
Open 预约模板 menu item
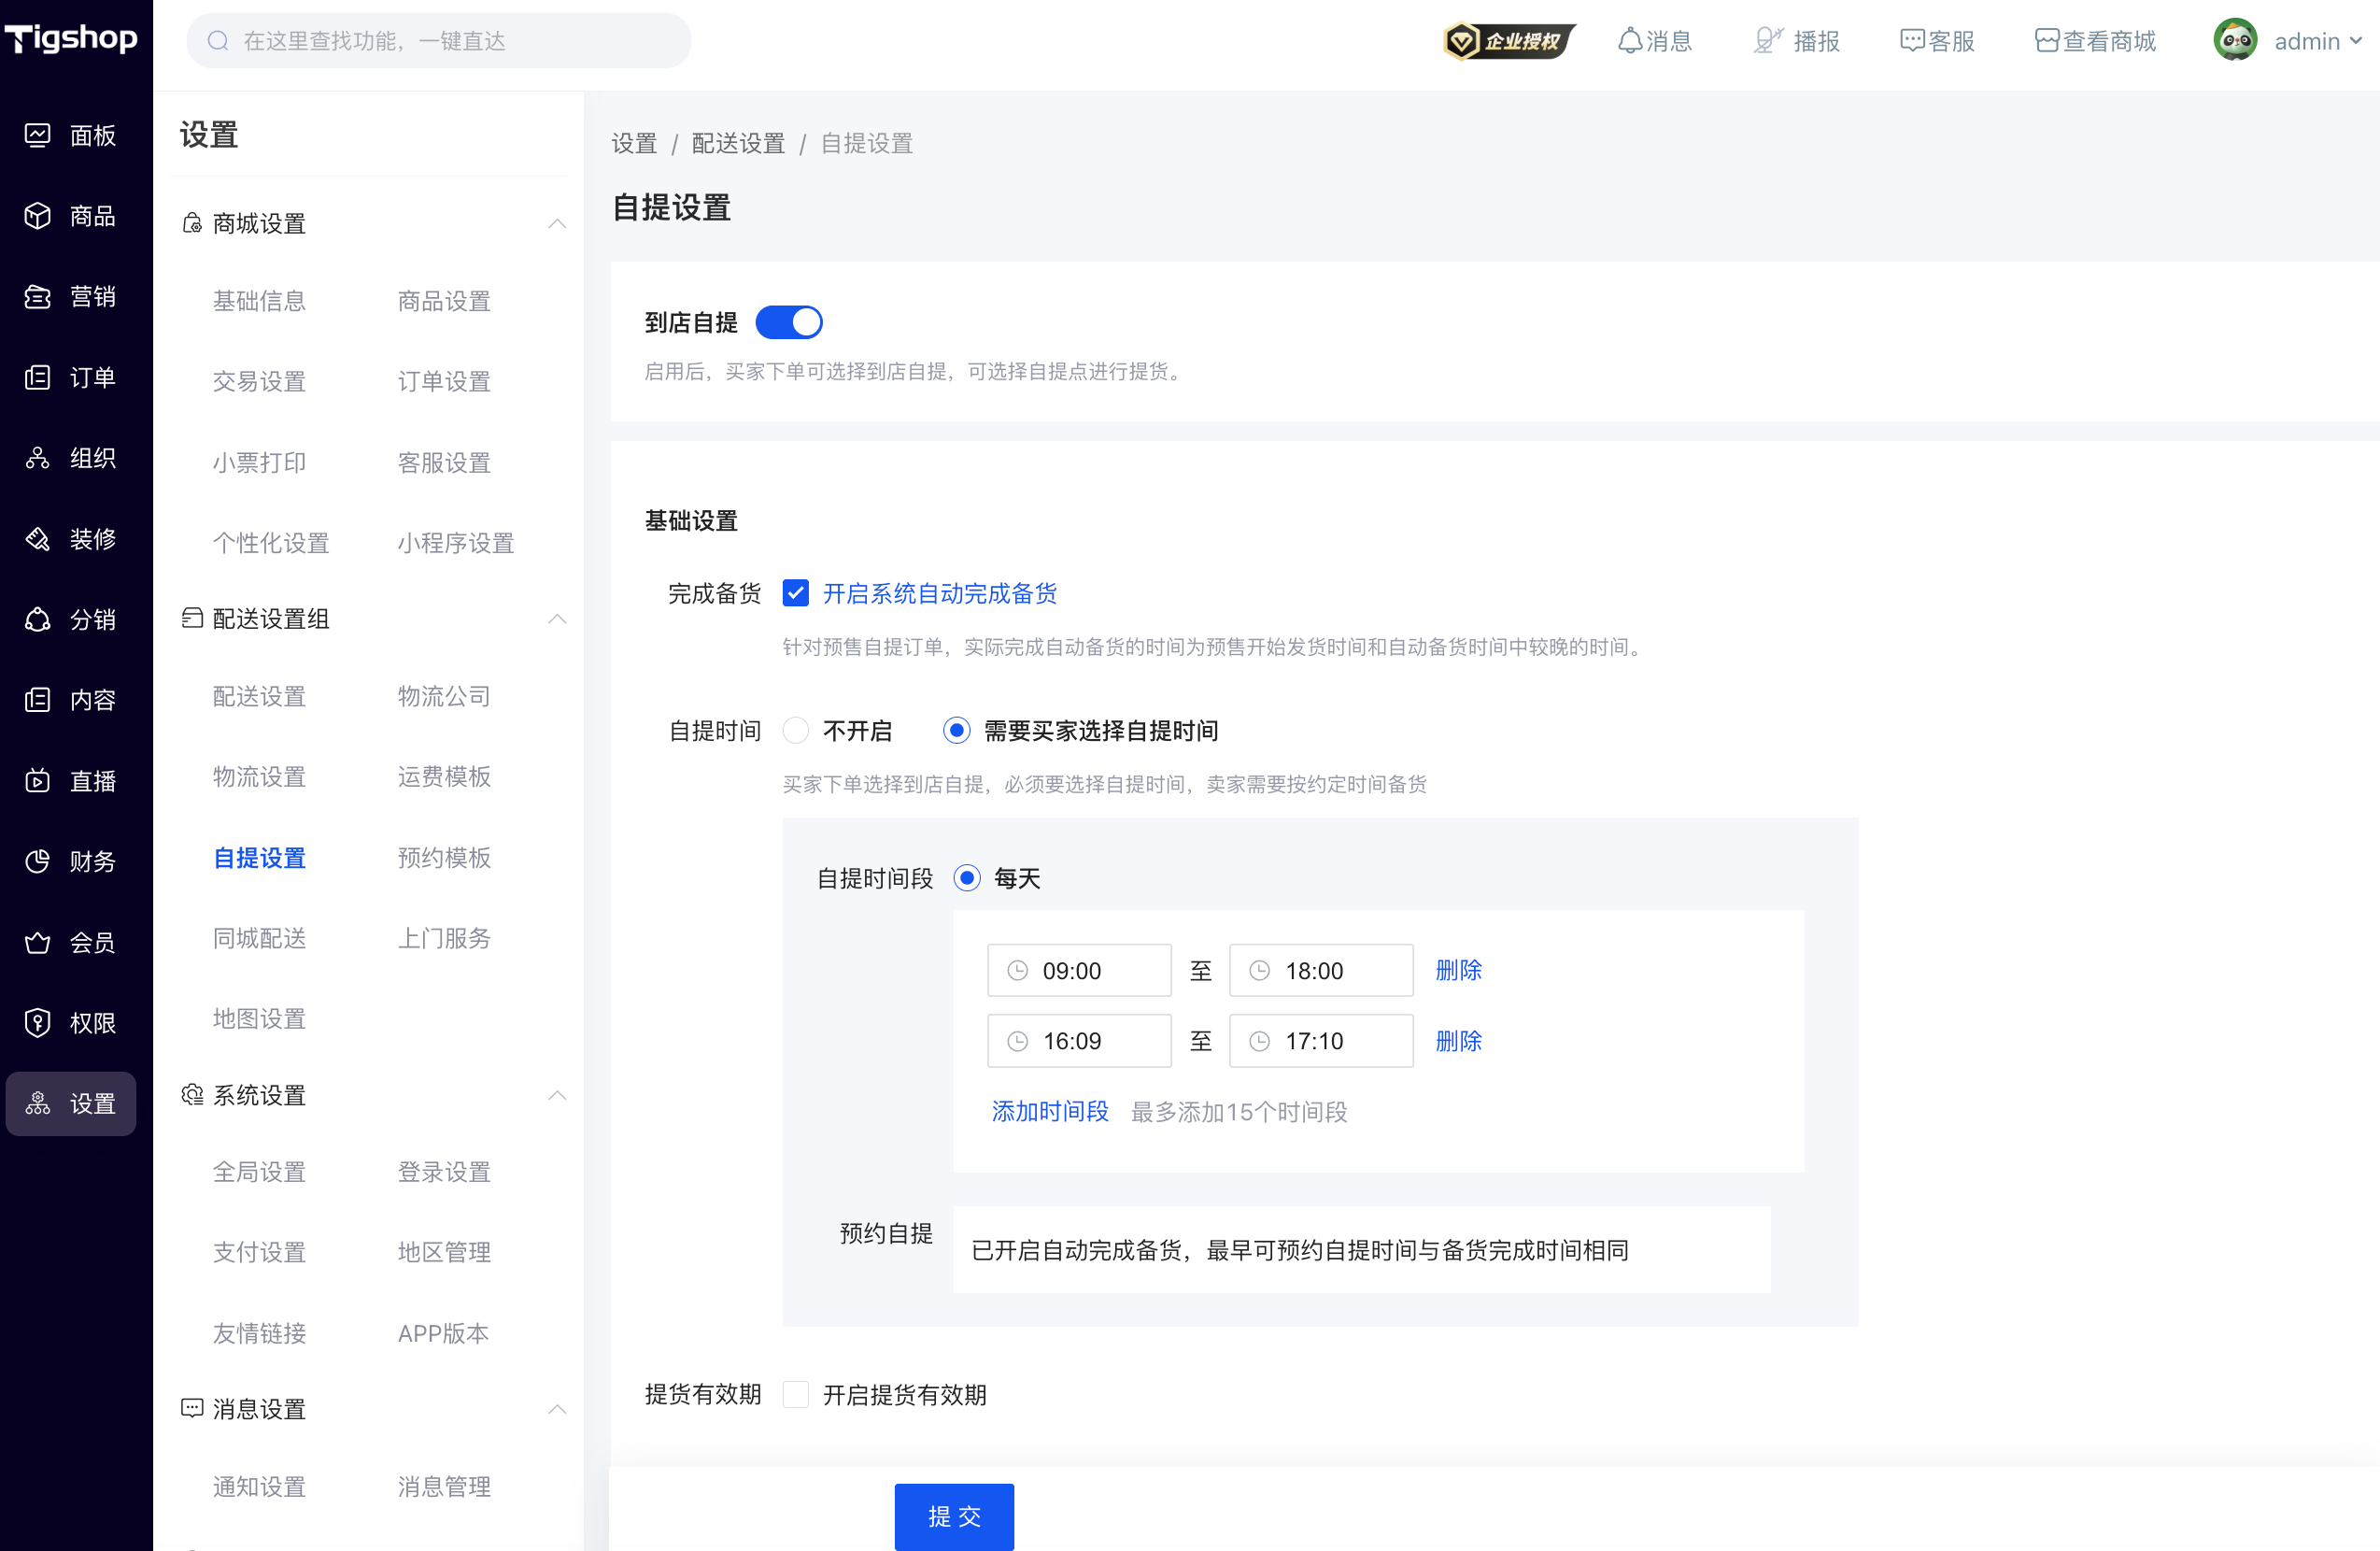pos(444,858)
